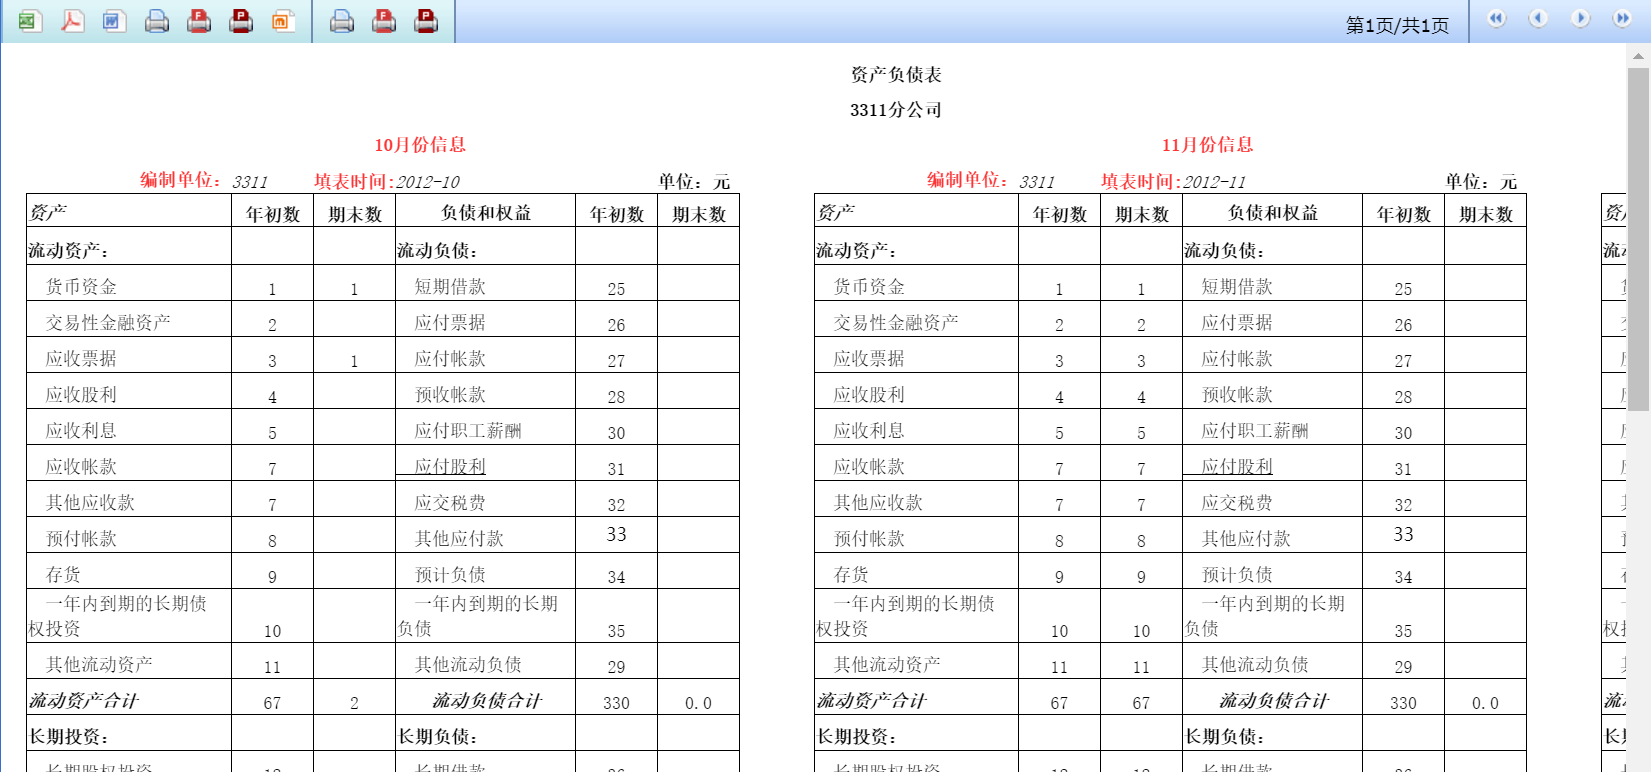Click the report title 资产负债表
1651x772 pixels.
(896, 75)
